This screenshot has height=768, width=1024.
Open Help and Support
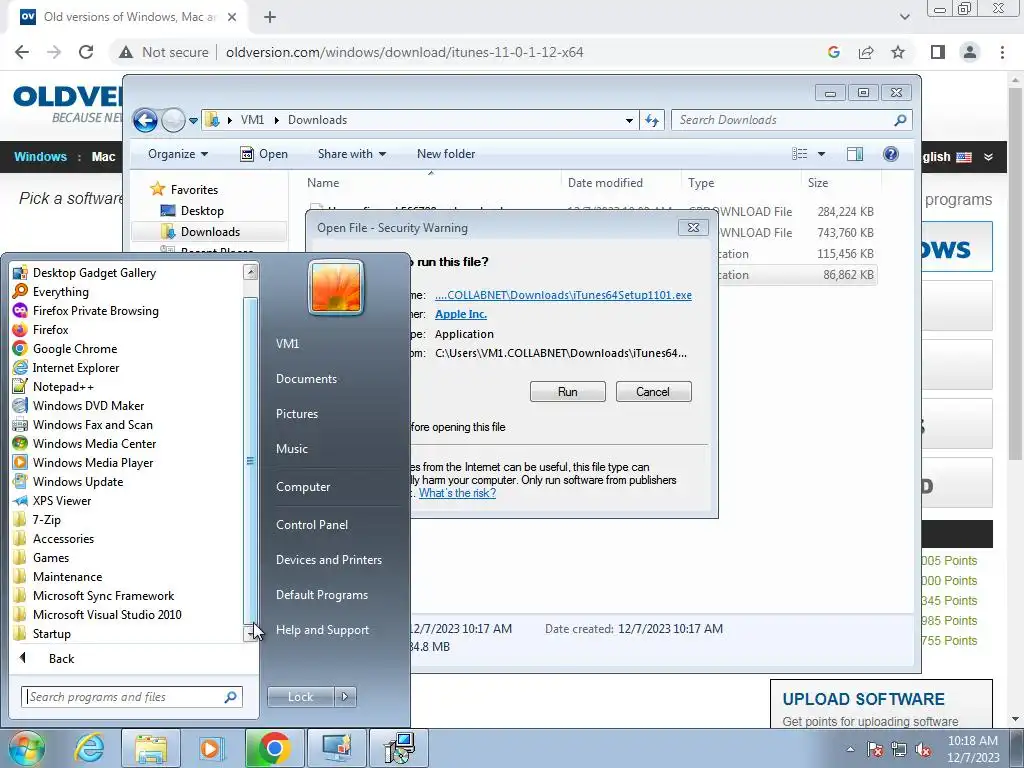click(323, 630)
